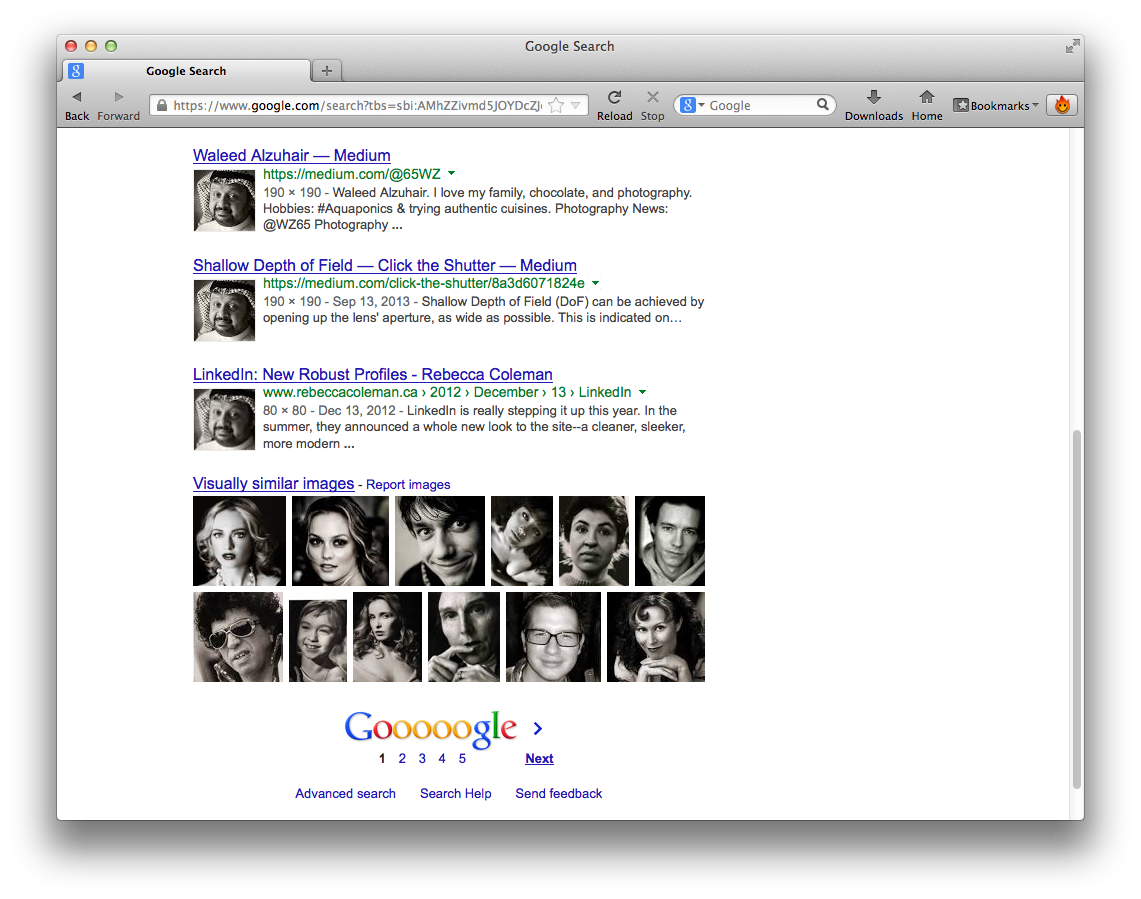Click the Report images link
The width and height of the screenshot is (1141, 899).
pos(408,484)
